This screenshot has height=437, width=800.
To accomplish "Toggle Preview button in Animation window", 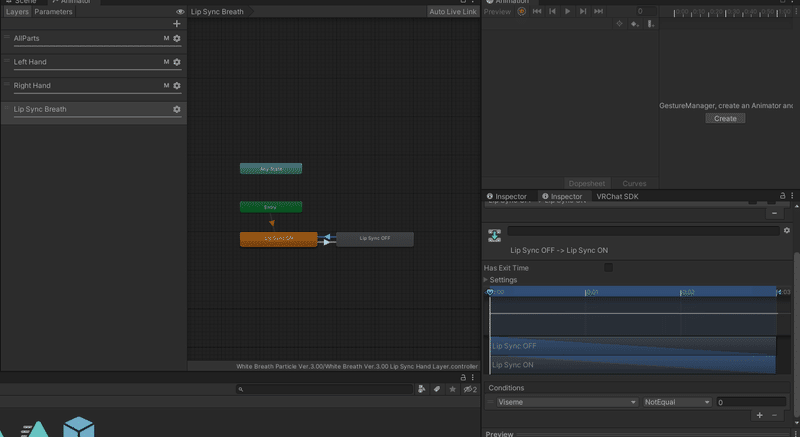I will click(x=497, y=11).
